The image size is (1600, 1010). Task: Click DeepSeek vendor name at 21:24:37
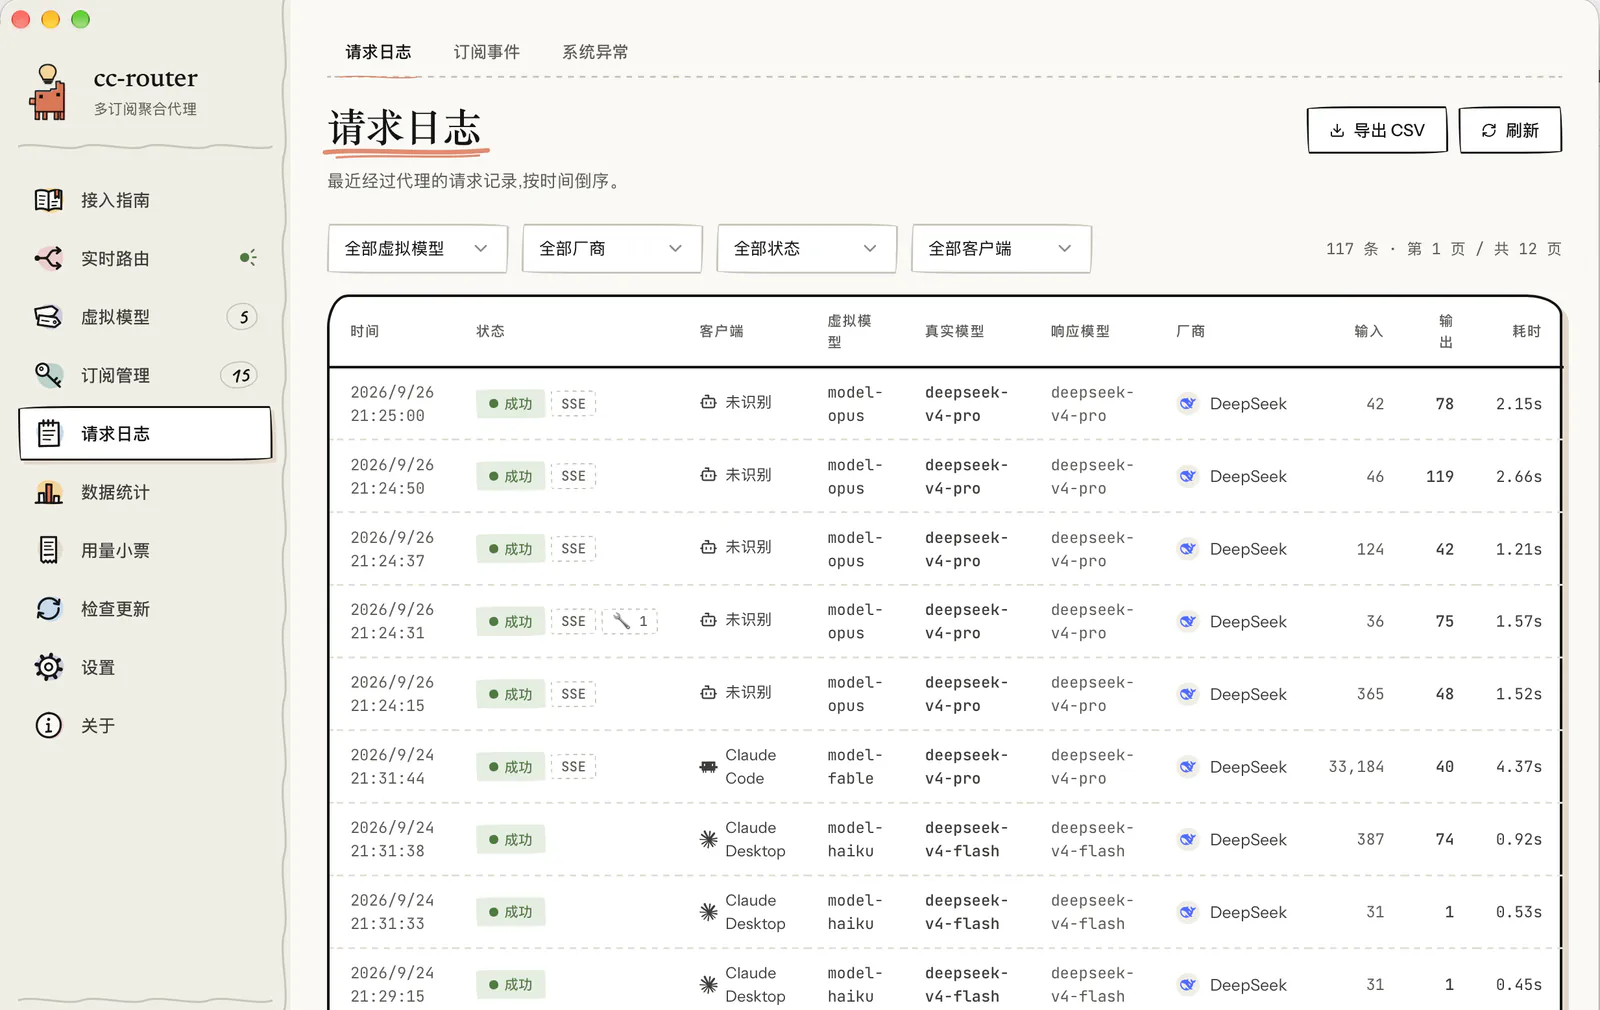click(x=1248, y=549)
